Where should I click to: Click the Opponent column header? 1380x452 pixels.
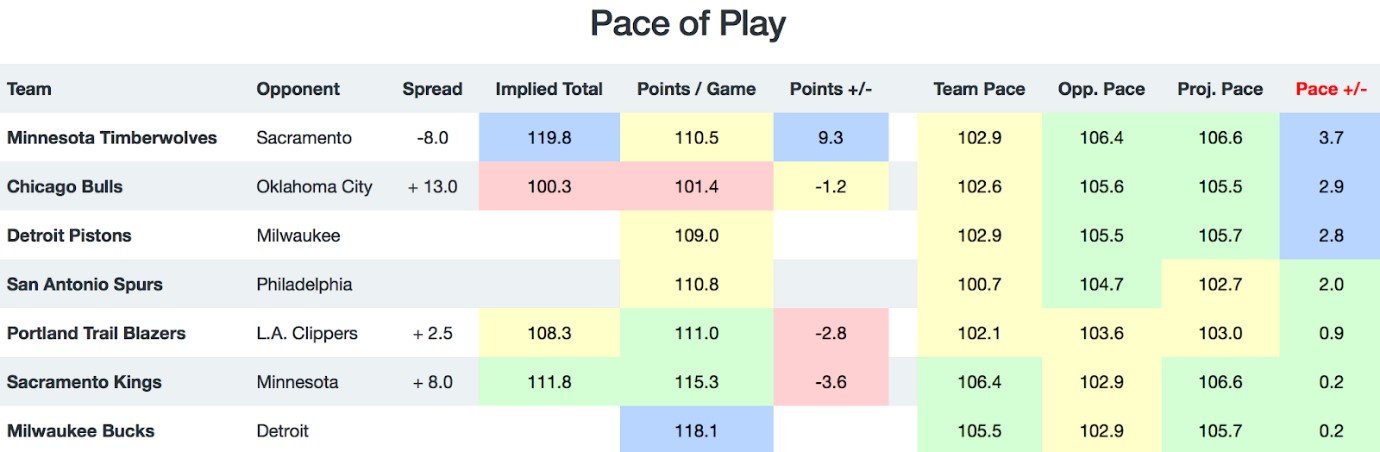(x=298, y=89)
